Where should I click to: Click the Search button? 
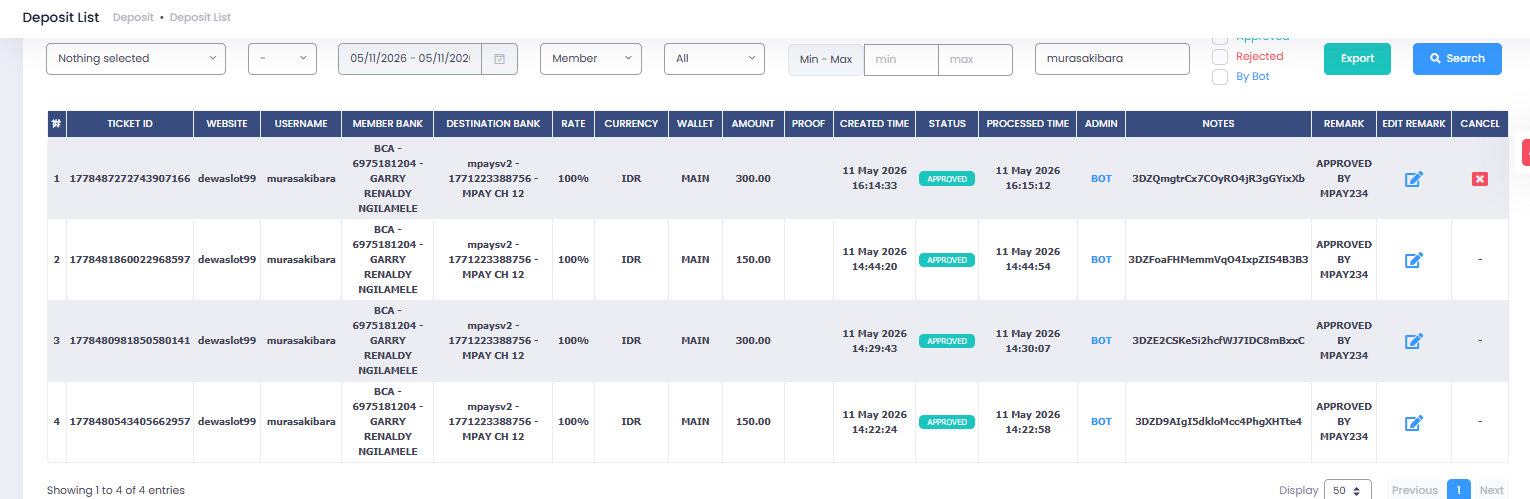(1457, 59)
